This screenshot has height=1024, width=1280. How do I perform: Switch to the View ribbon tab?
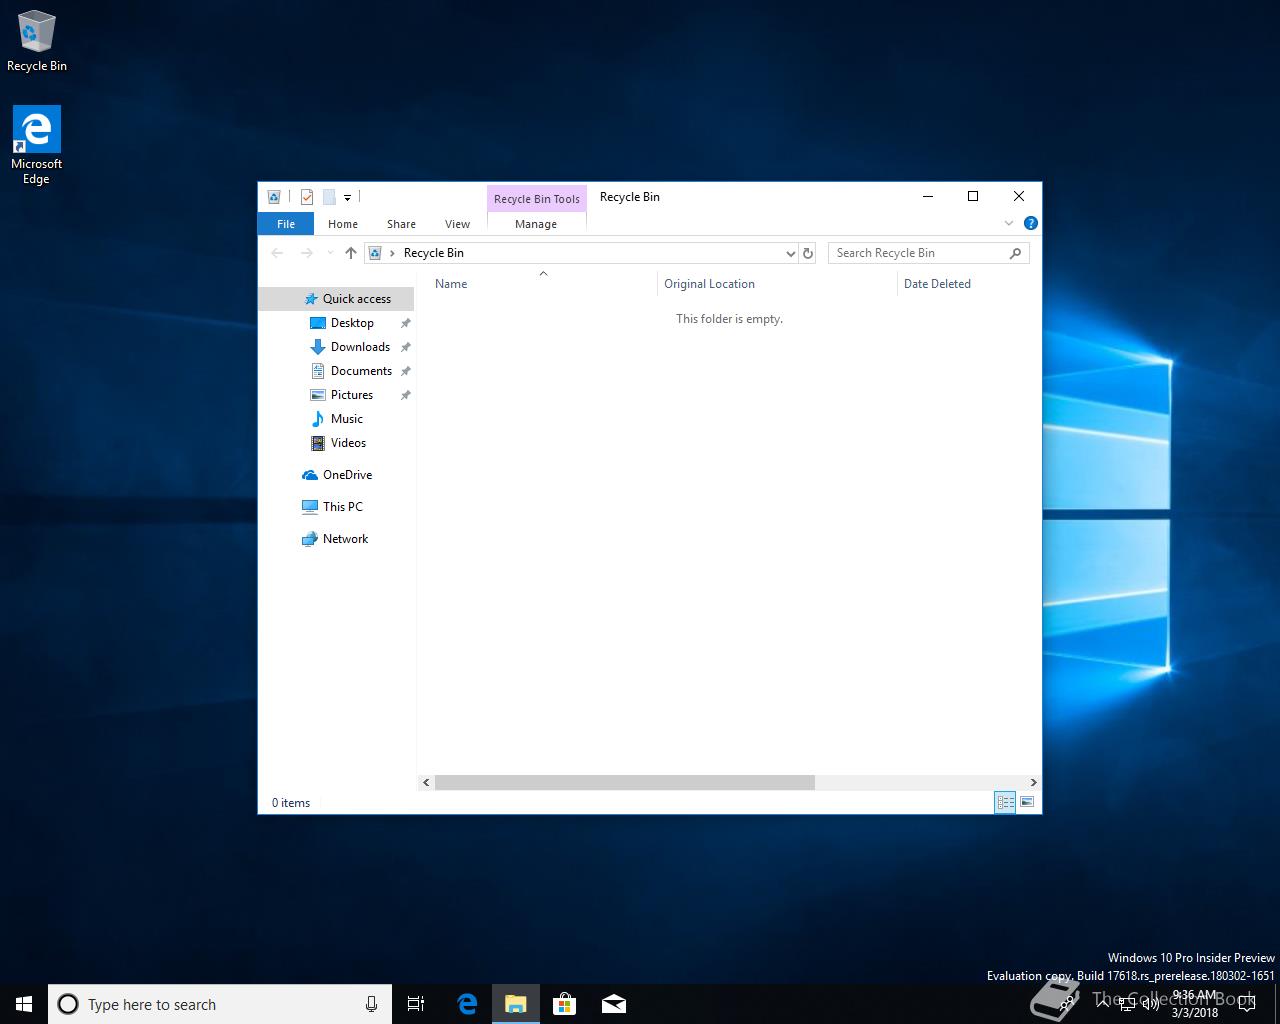pos(457,224)
